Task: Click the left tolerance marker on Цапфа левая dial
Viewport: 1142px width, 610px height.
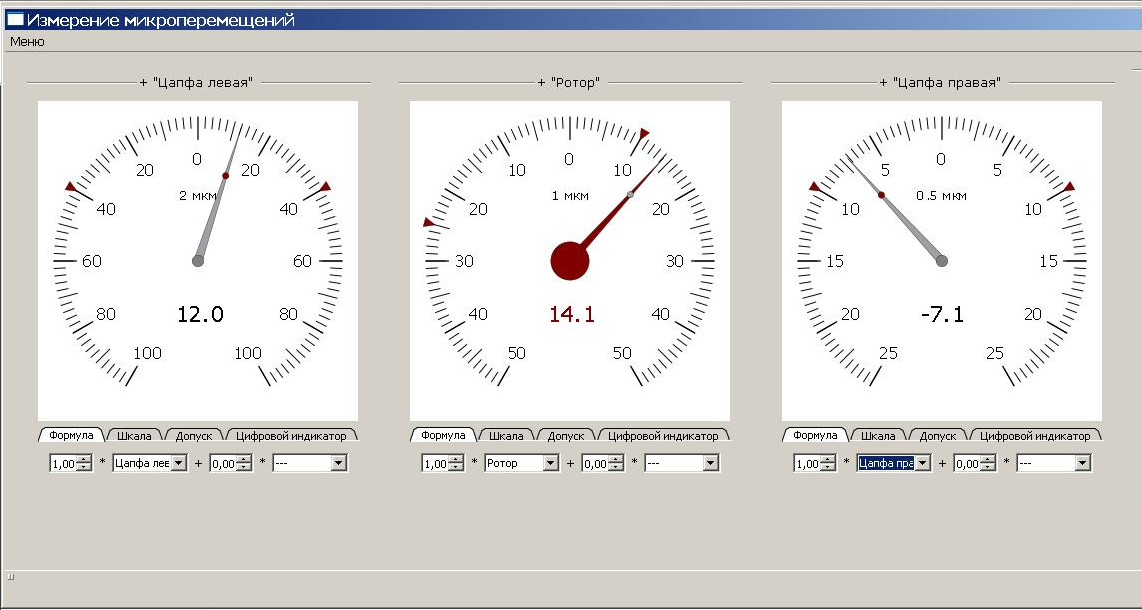Action: pyautogui.click(x=70, y=187)
